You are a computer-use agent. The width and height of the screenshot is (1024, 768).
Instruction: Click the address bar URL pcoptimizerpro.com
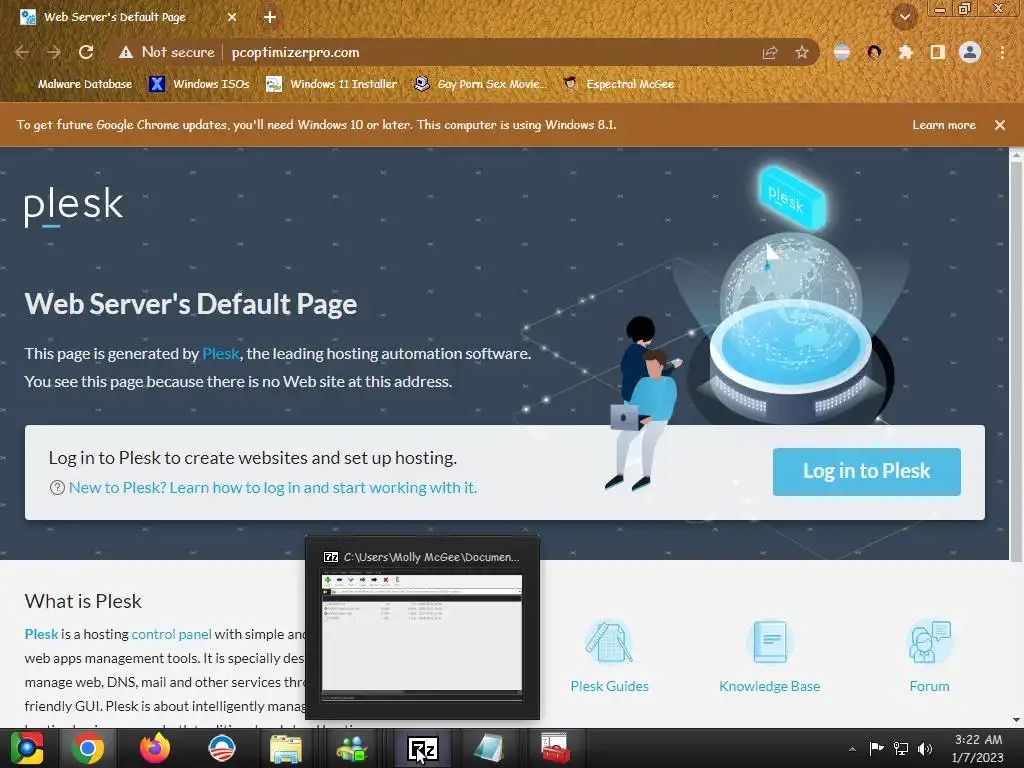(295, 52)
